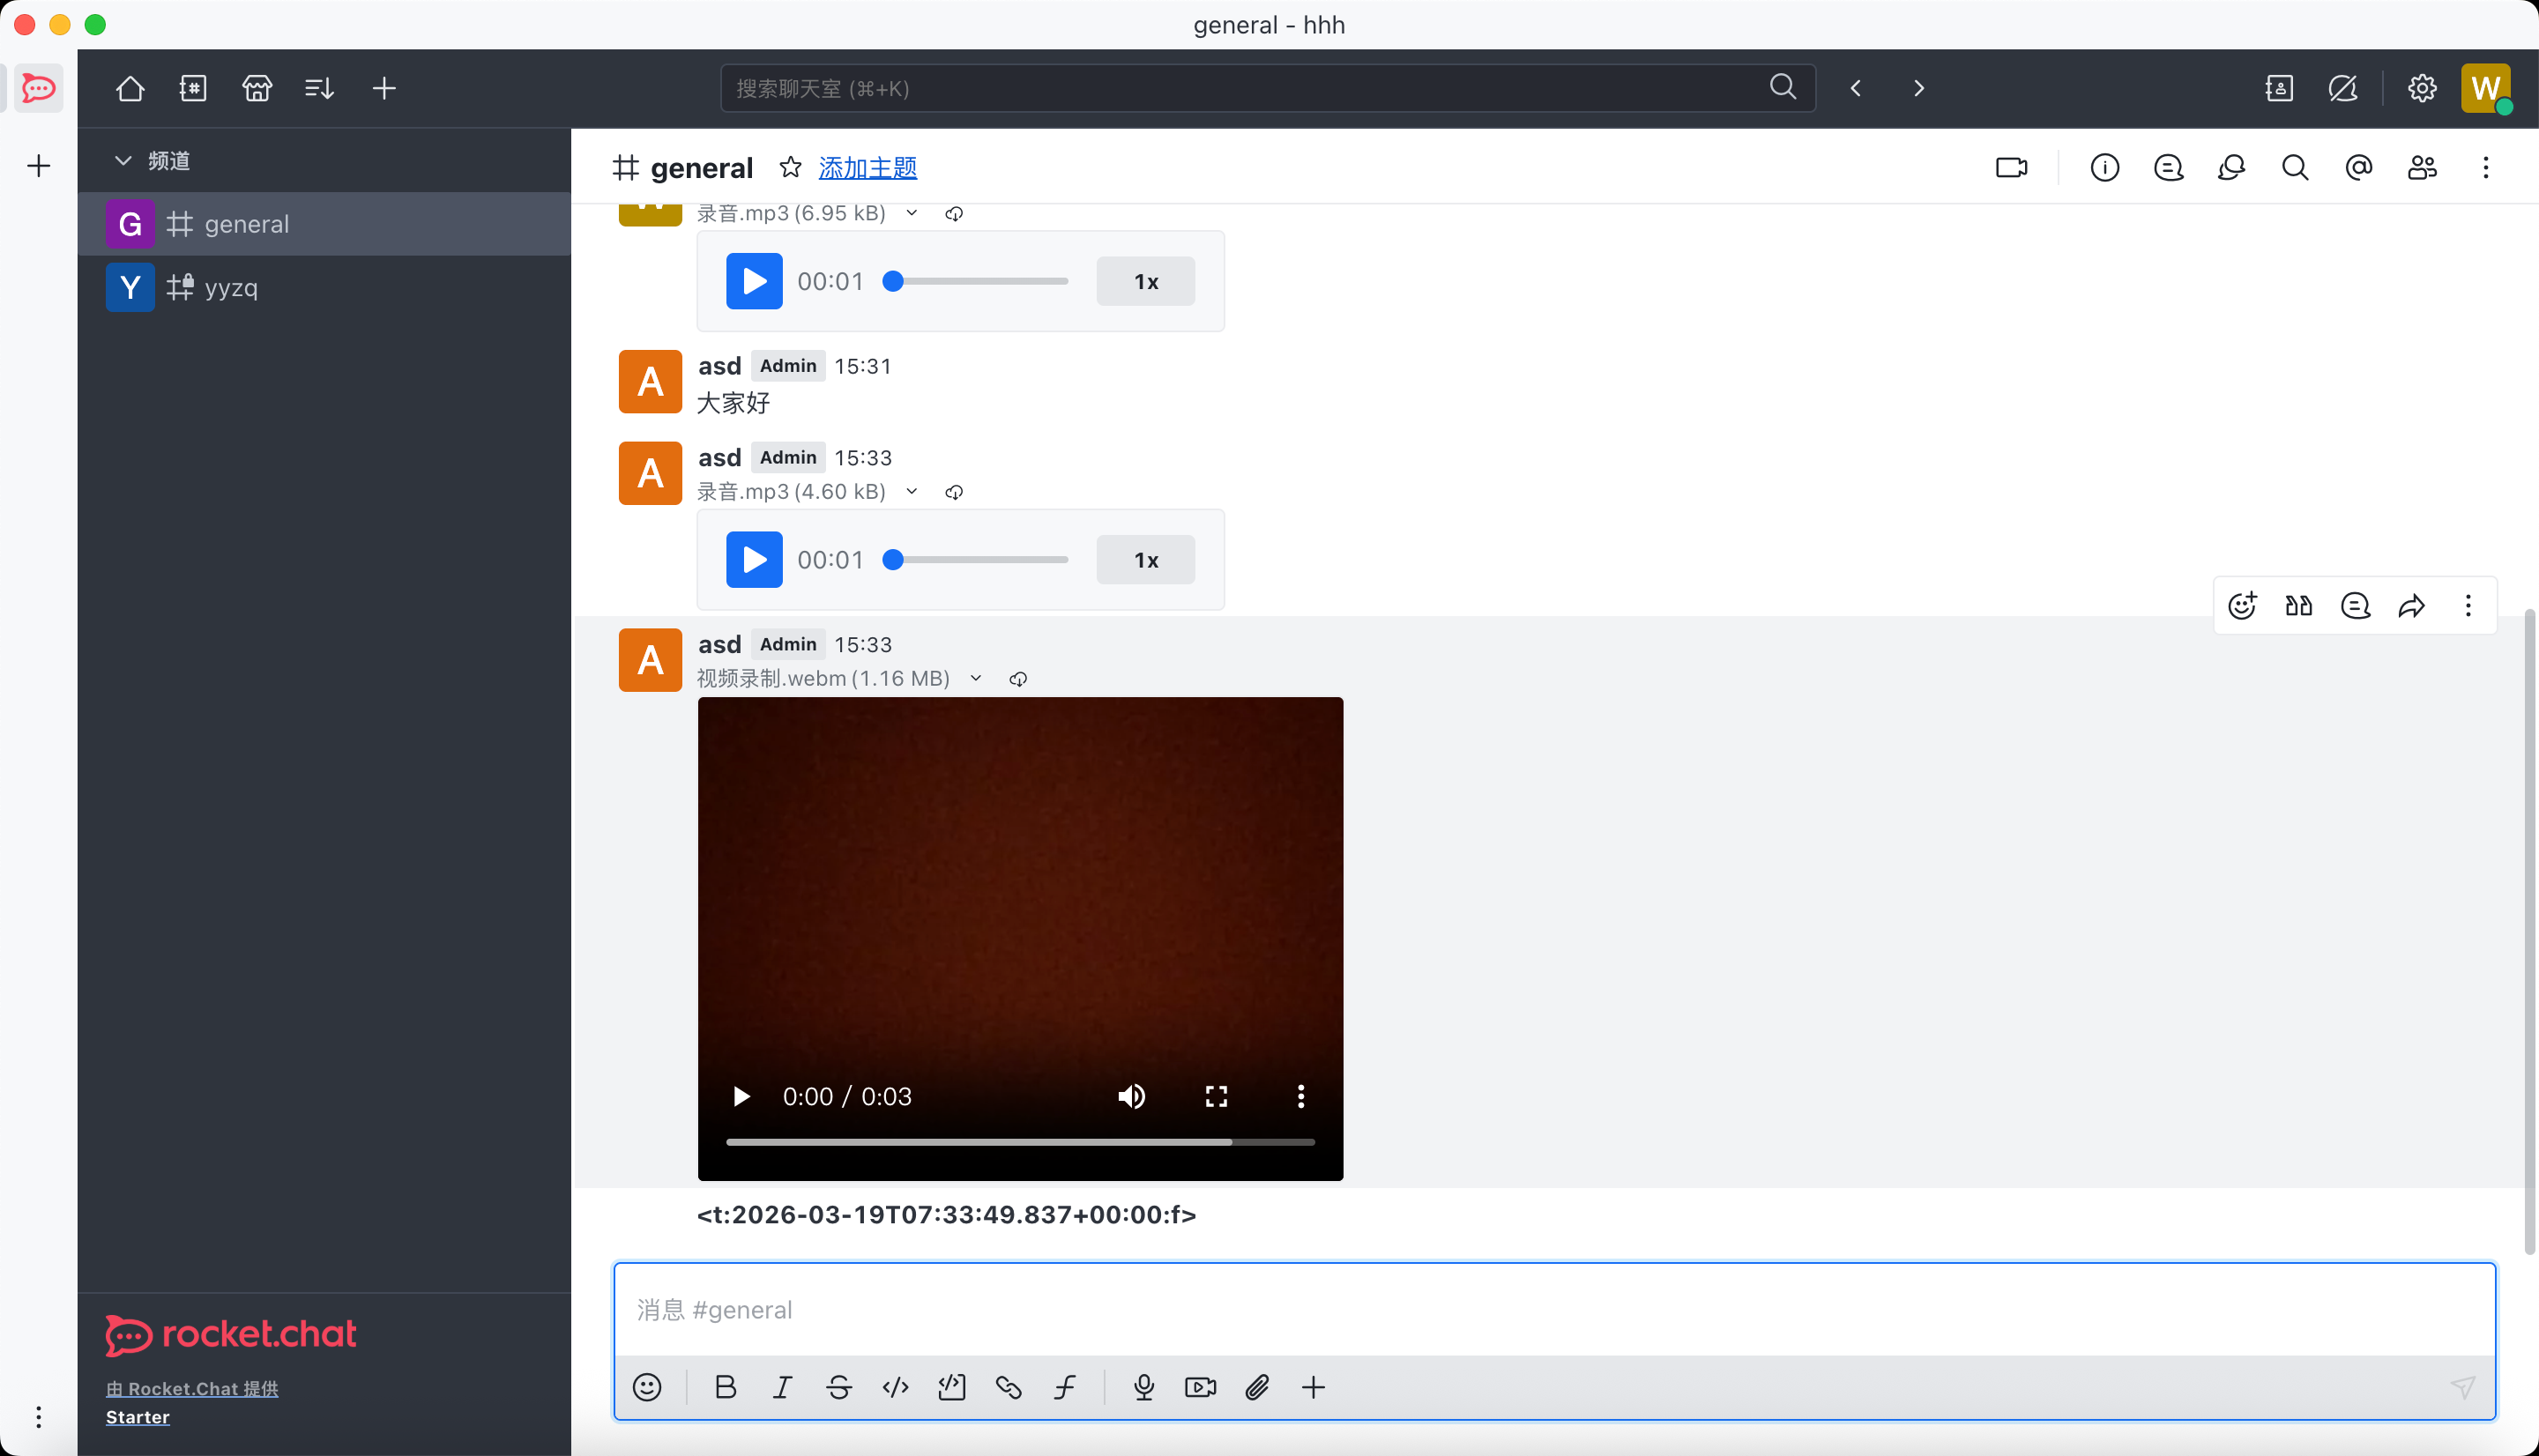Collapse the 视频录制.webm attachment preview
2539x1456 pixels.
tap(976, 678)
